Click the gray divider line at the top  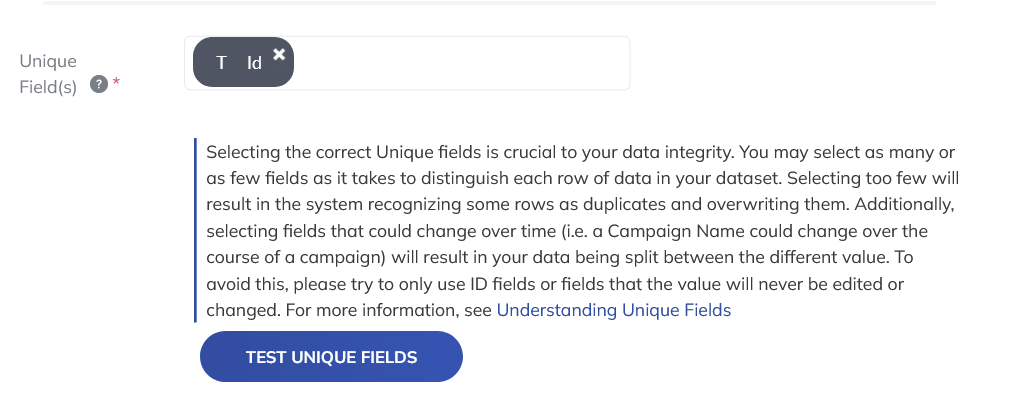(489, 3)
